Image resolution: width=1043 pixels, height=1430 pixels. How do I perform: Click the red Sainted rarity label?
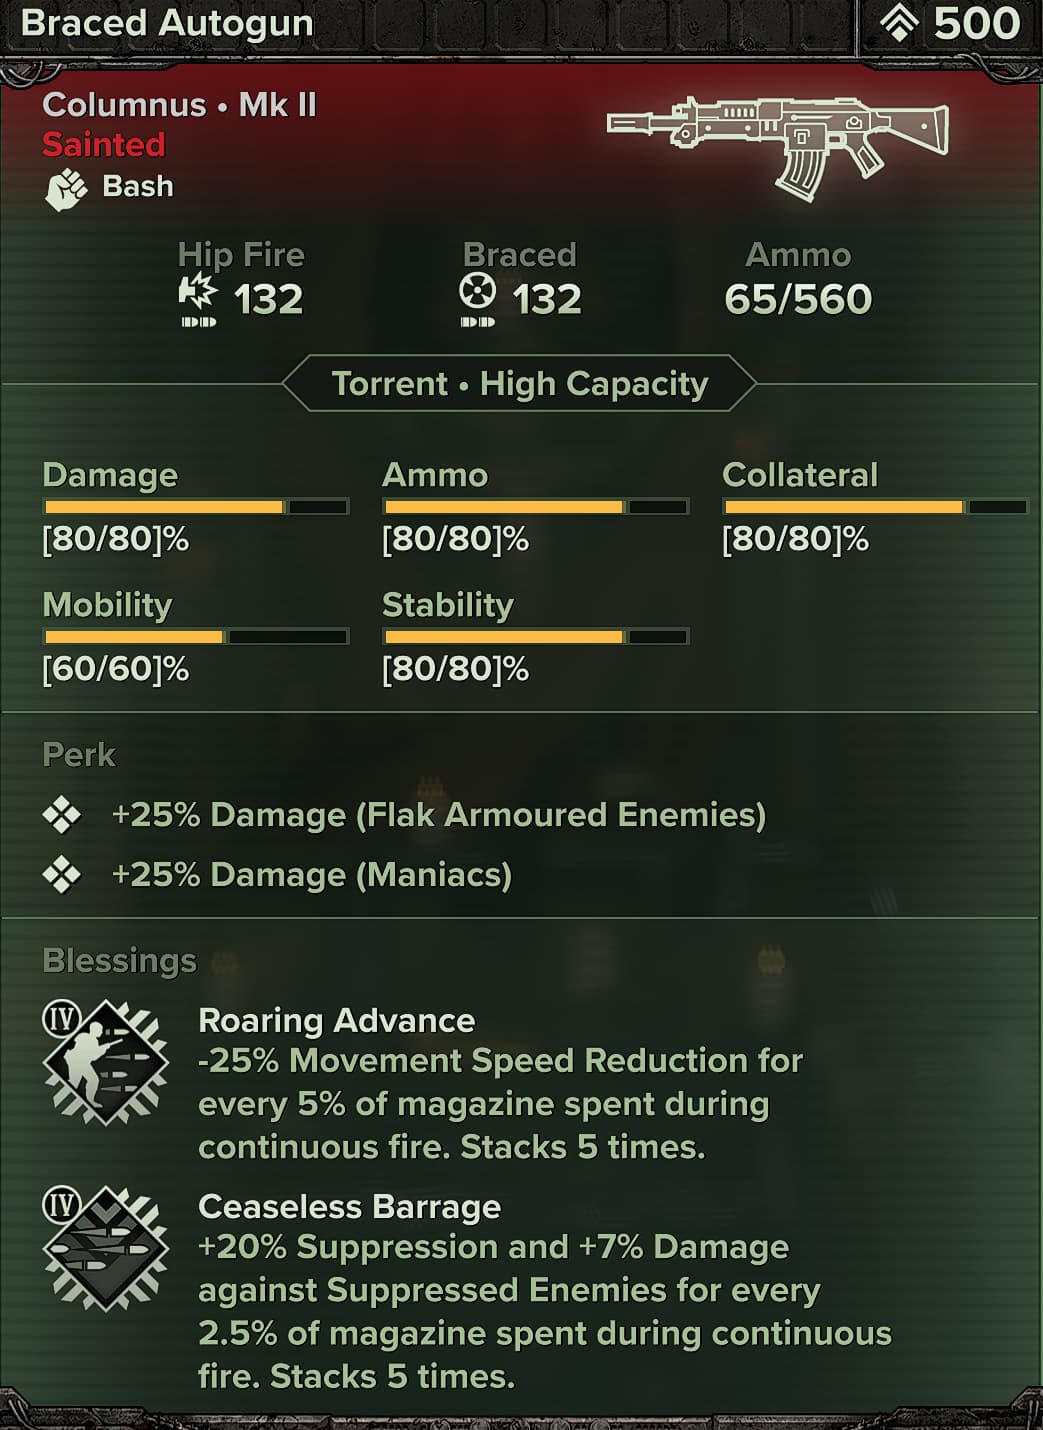104,145
